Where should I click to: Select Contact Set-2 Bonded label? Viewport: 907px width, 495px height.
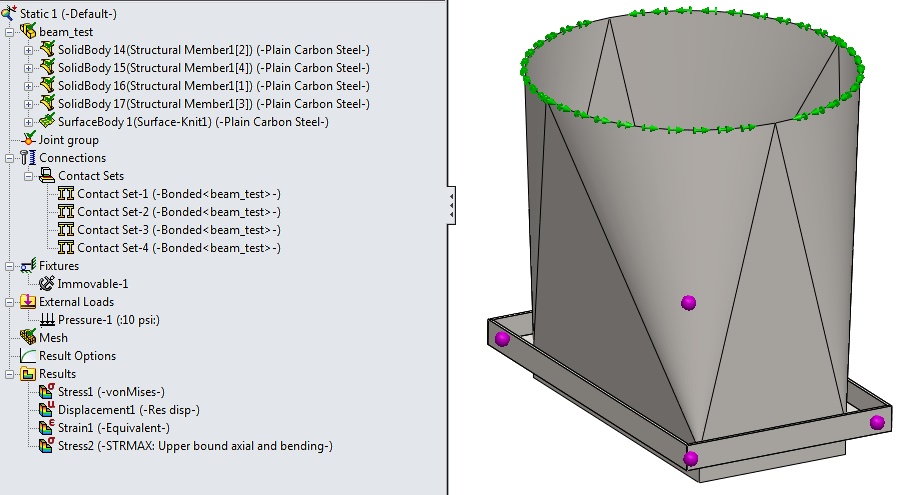[179, 212]
